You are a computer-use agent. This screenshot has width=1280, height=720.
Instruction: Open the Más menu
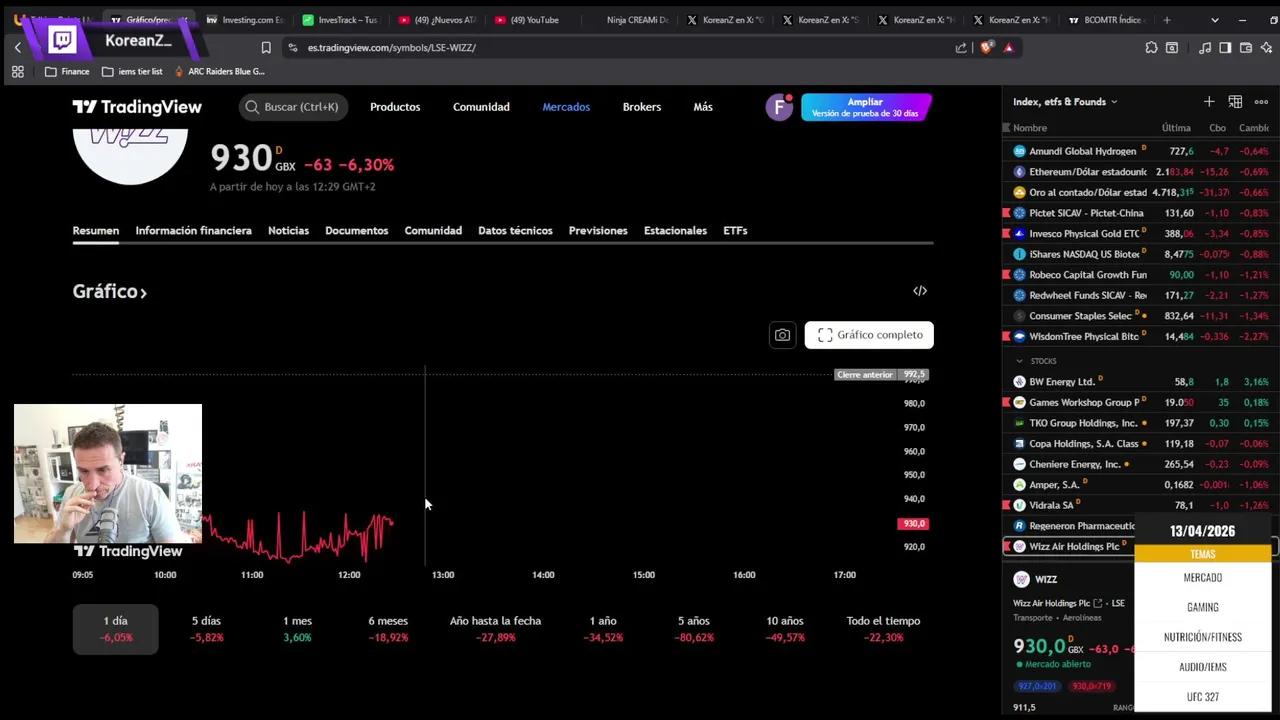click(x=703, y=107)
